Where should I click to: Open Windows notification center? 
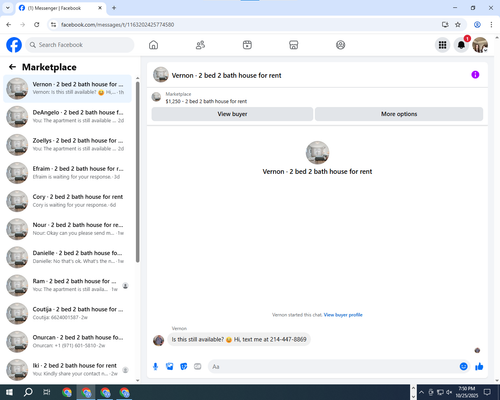487,392
